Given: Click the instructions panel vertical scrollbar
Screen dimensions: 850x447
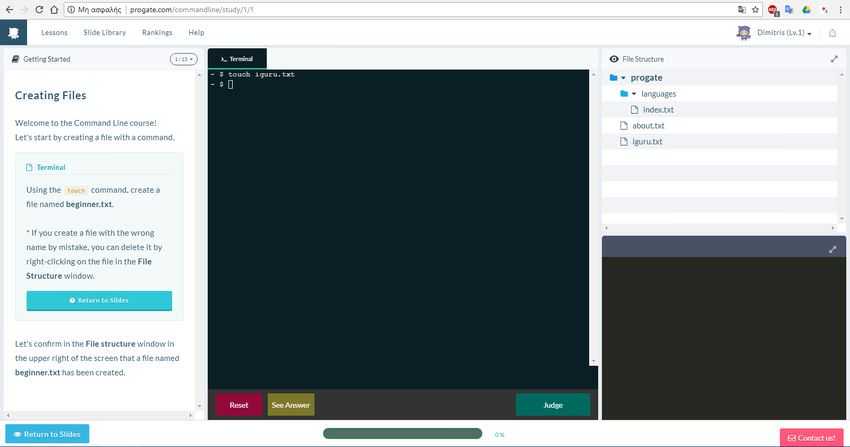Looking at the screenshot, I should (199, 240).
